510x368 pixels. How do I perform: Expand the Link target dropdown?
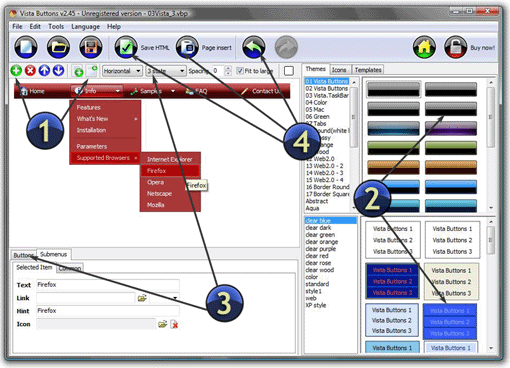coord(164,298)
